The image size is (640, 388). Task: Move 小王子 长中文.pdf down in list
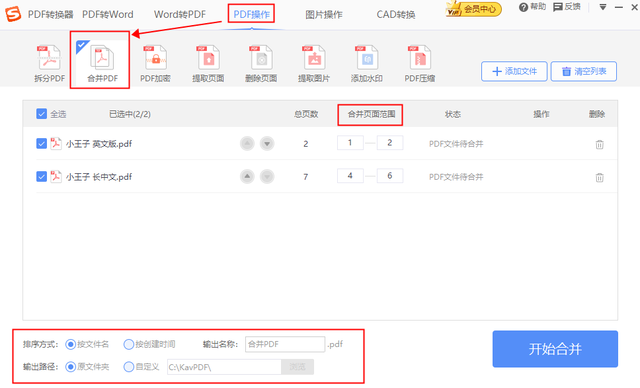[267, 177]
